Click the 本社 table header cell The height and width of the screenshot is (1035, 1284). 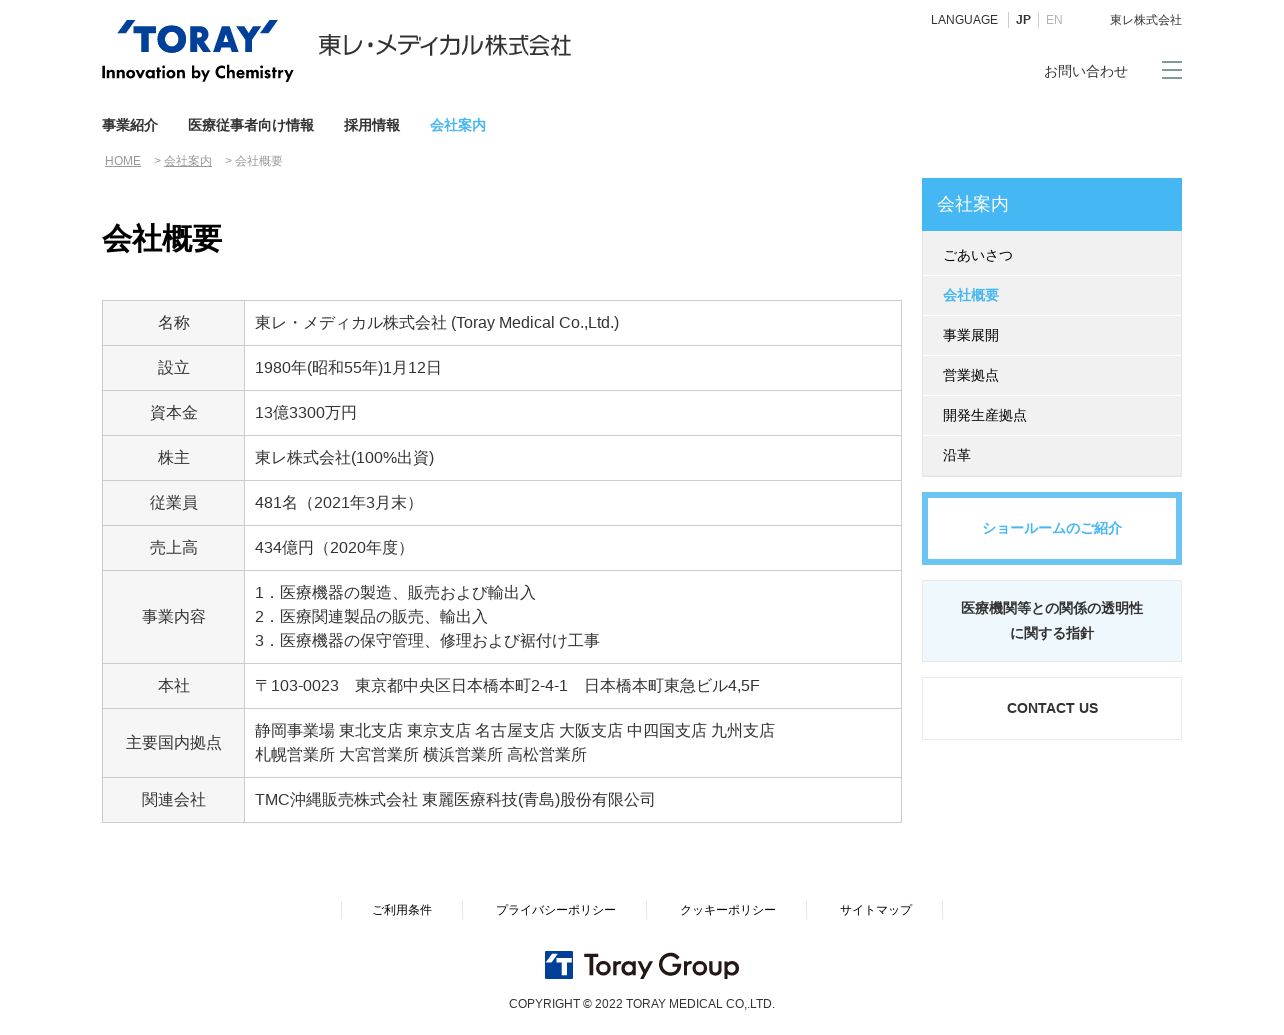(x=174, y=686)
